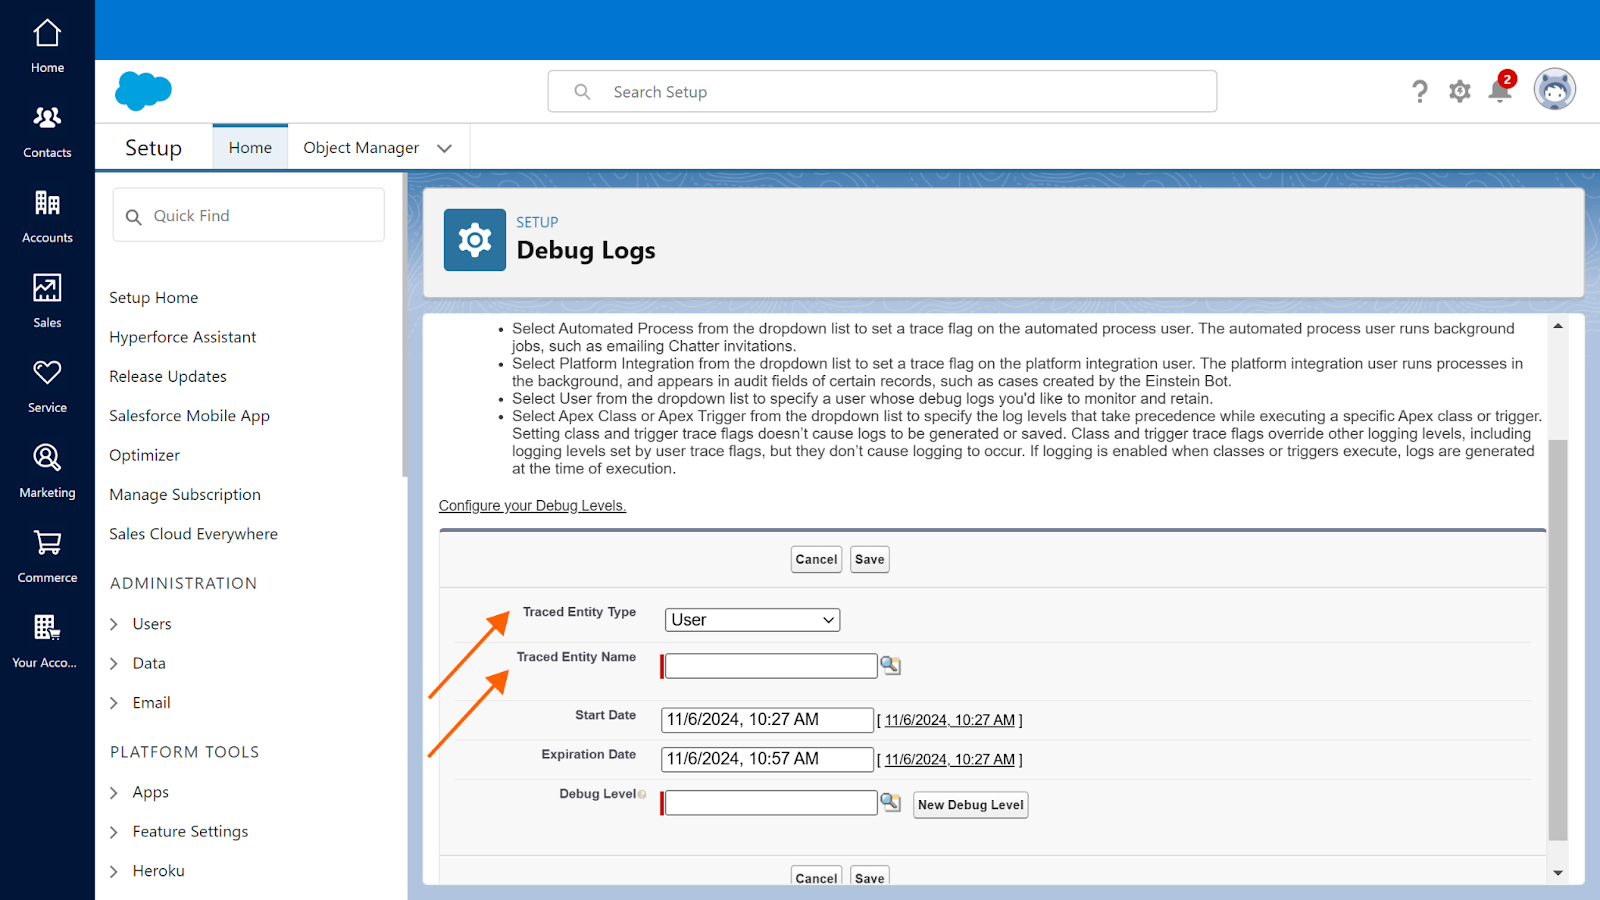Click lookup icon beside Debug Level field
Viewport: 1600px width, 900px height.
click(x=890, y=802)
